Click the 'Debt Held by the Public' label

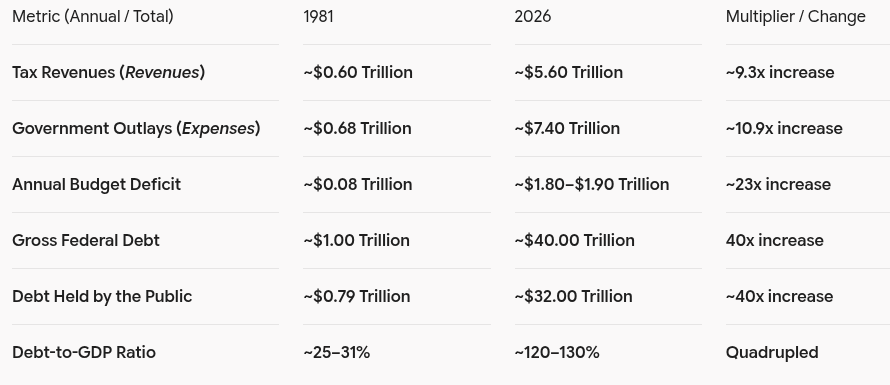coord(102,296)
